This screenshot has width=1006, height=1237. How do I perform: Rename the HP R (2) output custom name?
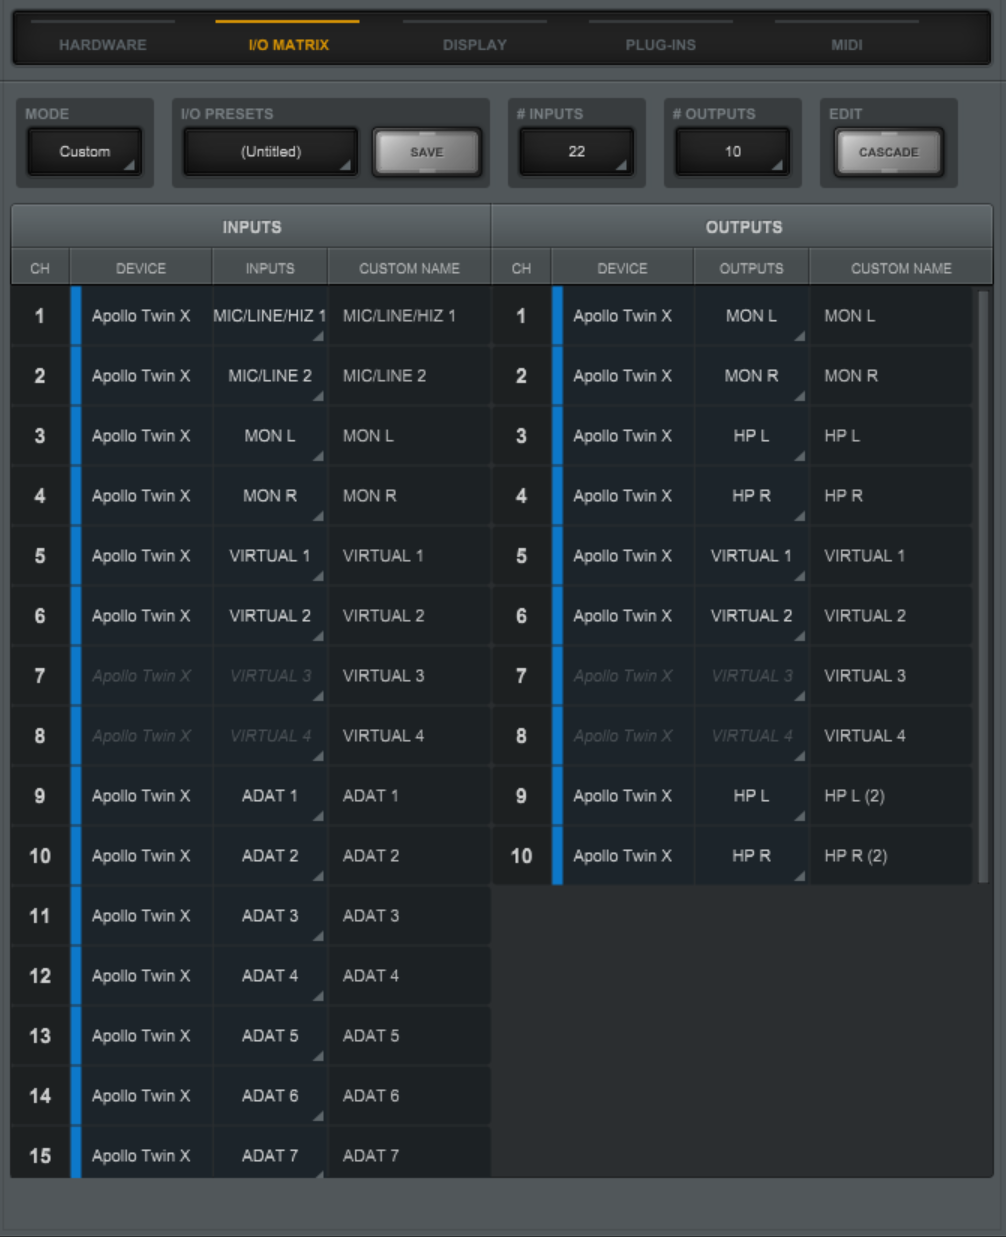tap(891, 856)
